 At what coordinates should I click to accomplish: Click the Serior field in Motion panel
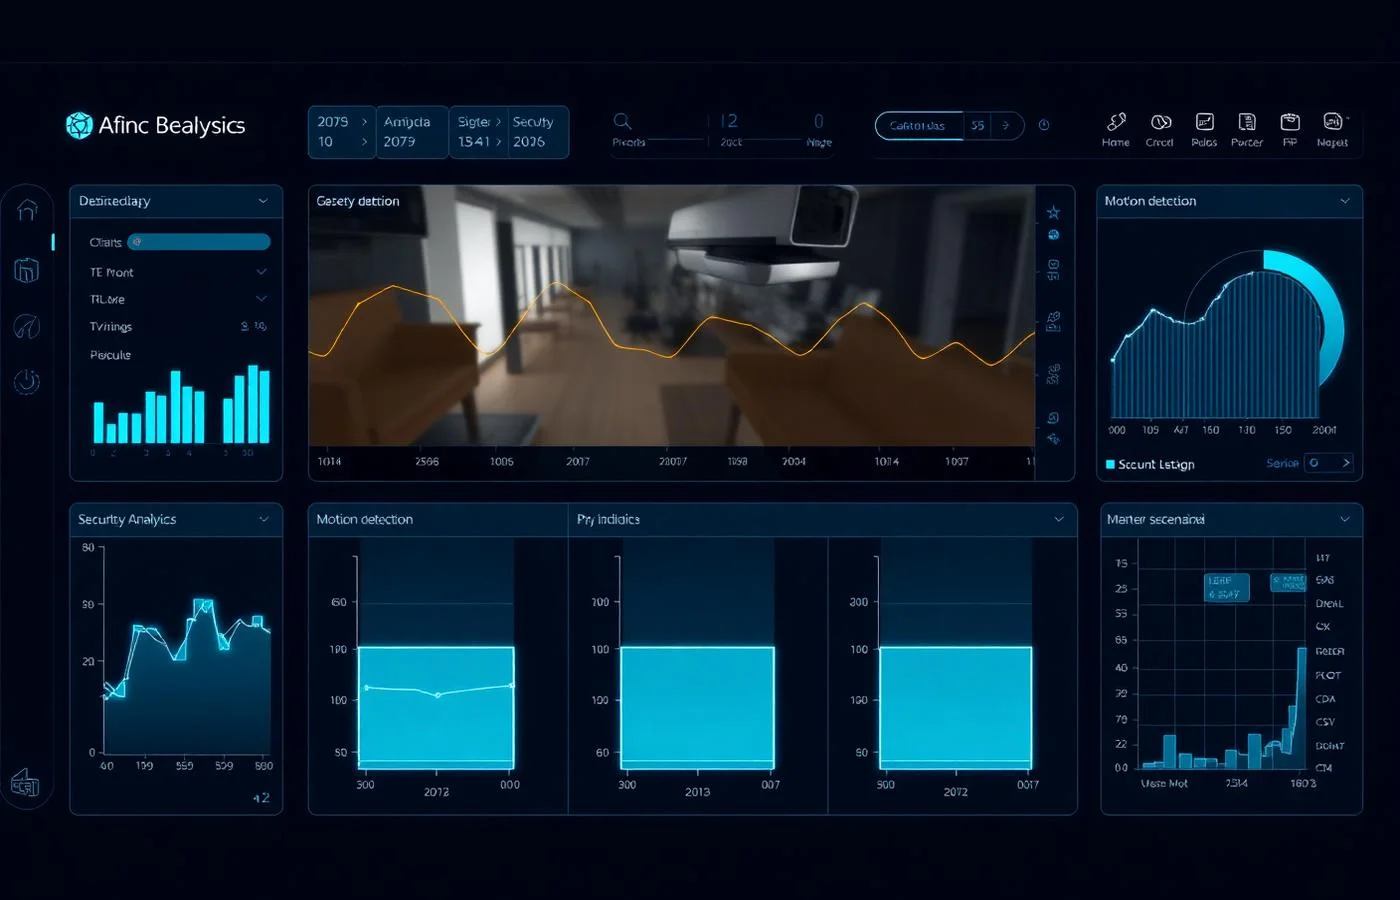pyautogui.click(x=1329, y=463)
